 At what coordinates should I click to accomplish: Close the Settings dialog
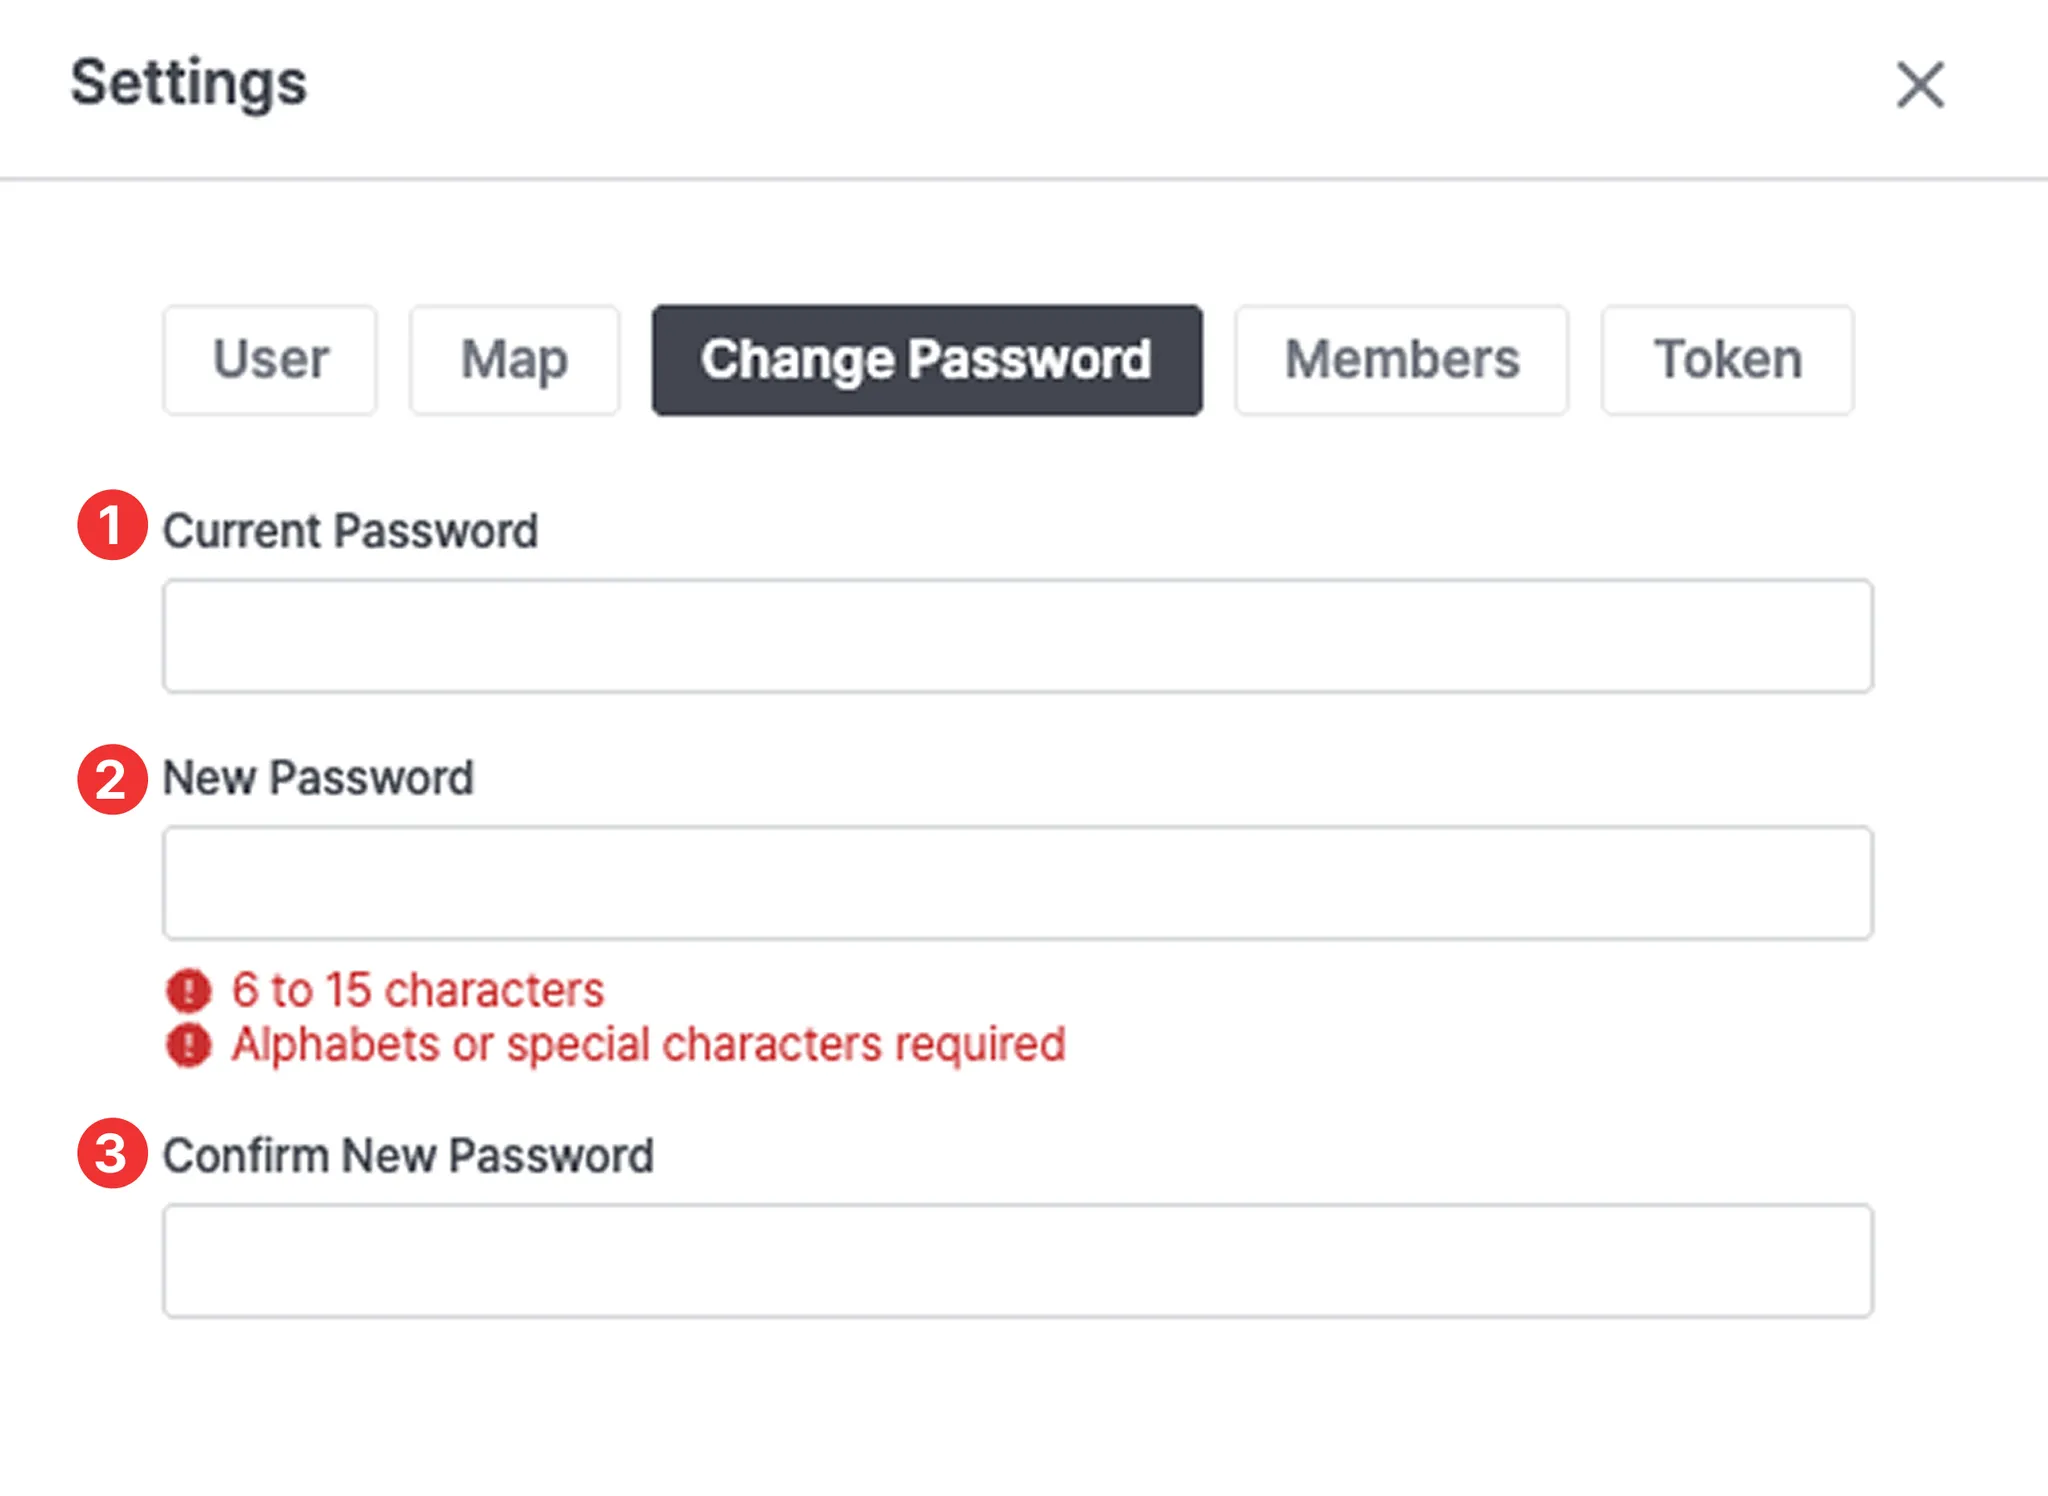[1920, 84]
